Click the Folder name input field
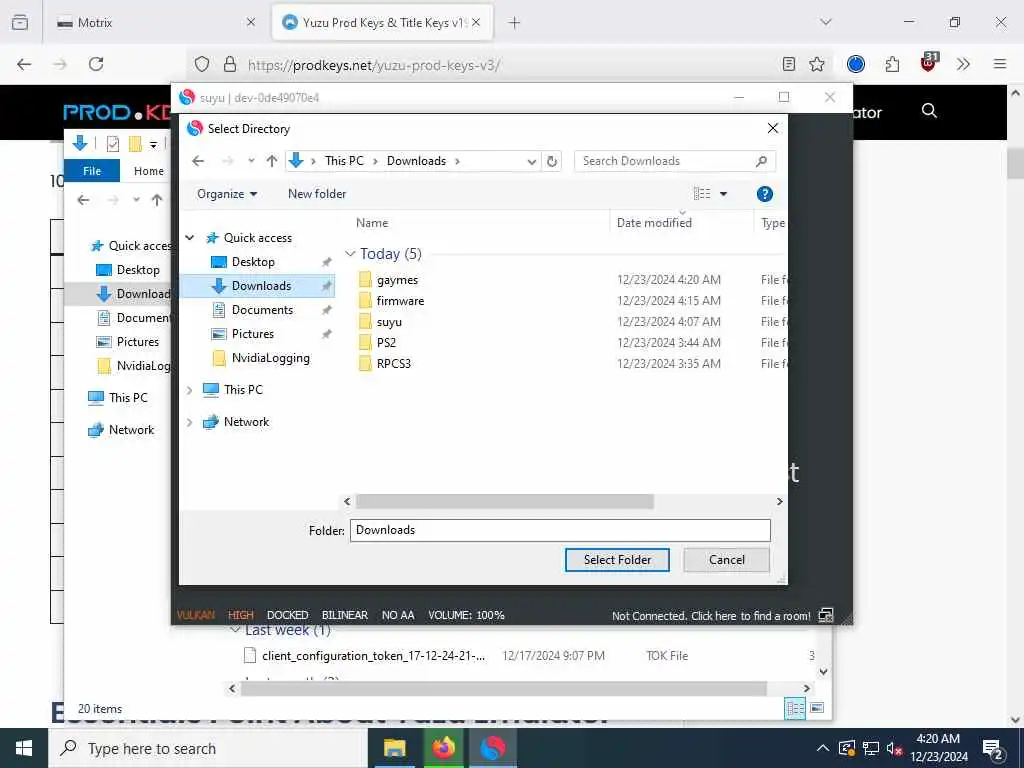Viewport: 1024px width, 768px height. 560,530
